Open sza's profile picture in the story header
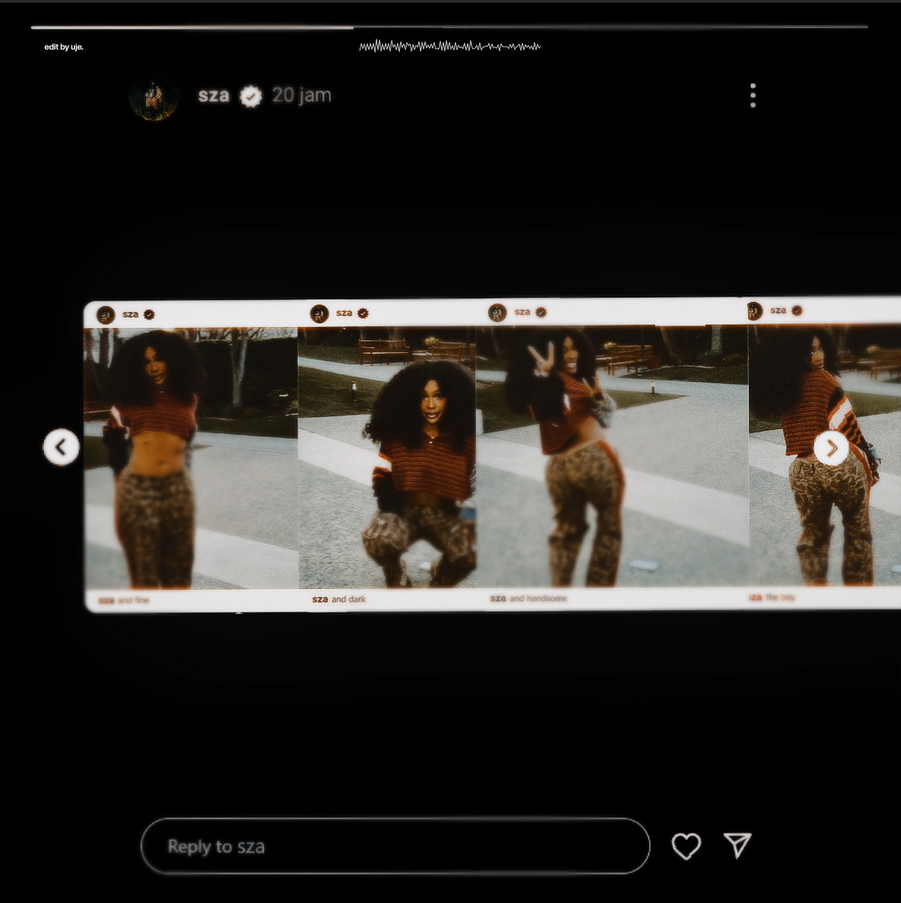Screen dimensions: 901x903 pos(153,97)
